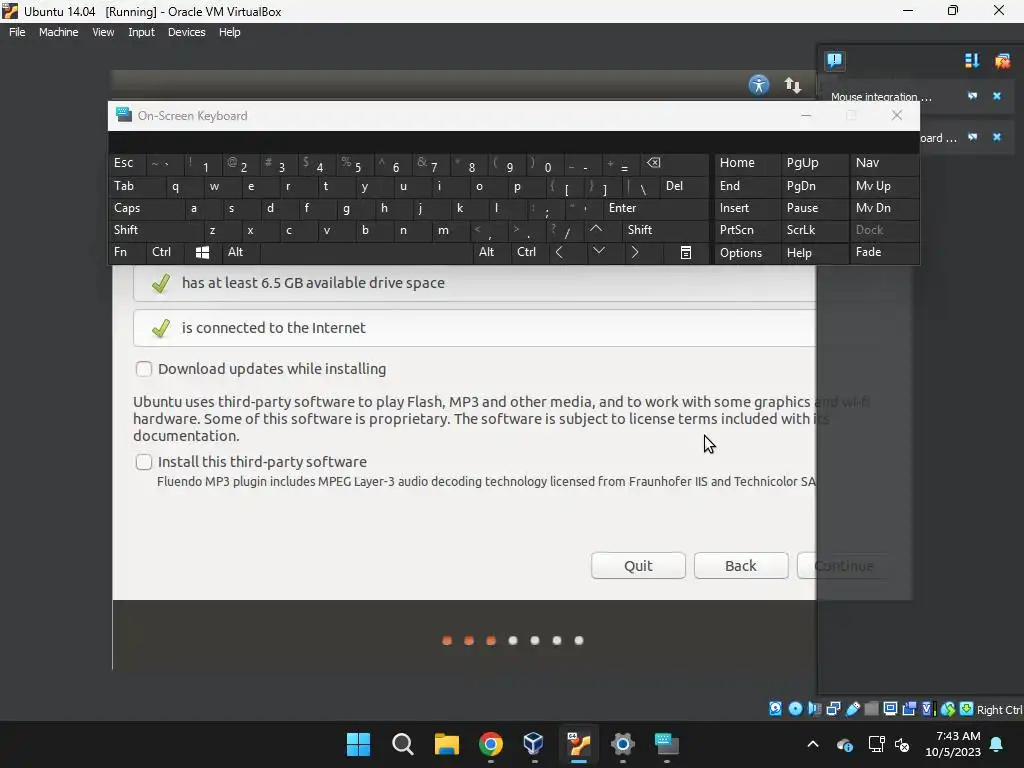
Task: Dismiss the keyboard notification below Mouse integration
Action: click(x=997, y=137)
